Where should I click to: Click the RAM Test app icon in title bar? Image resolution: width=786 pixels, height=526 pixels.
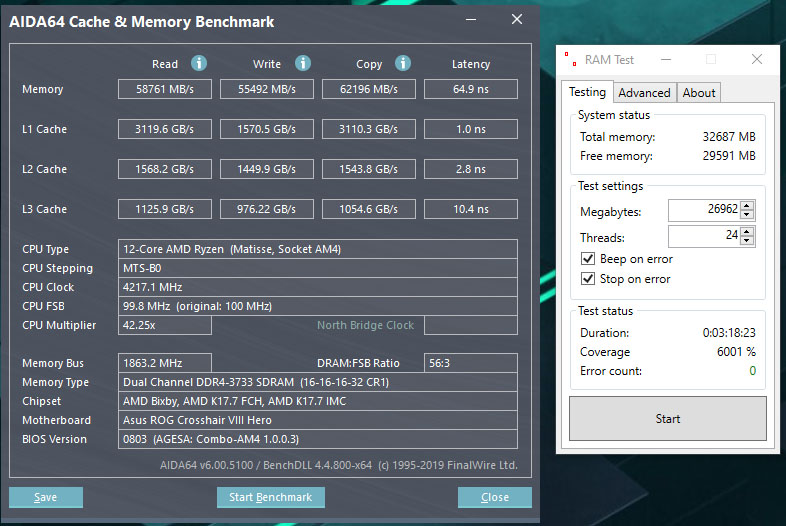pos(570,59)
